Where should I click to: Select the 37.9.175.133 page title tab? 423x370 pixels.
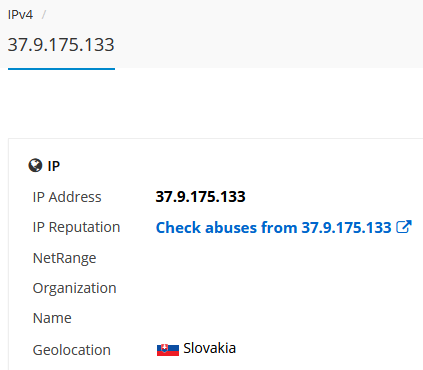pyautogui.click(x=61, y=44)
